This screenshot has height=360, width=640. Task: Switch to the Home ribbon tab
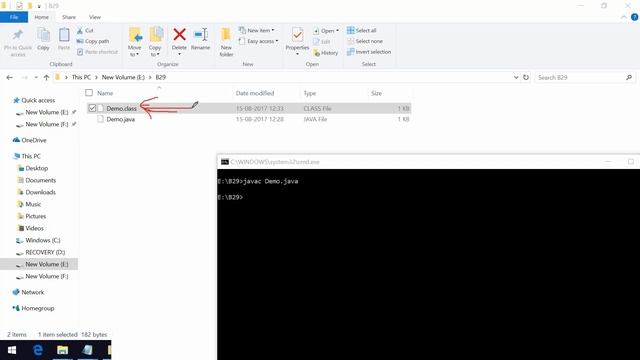click(x=41, y=17)
